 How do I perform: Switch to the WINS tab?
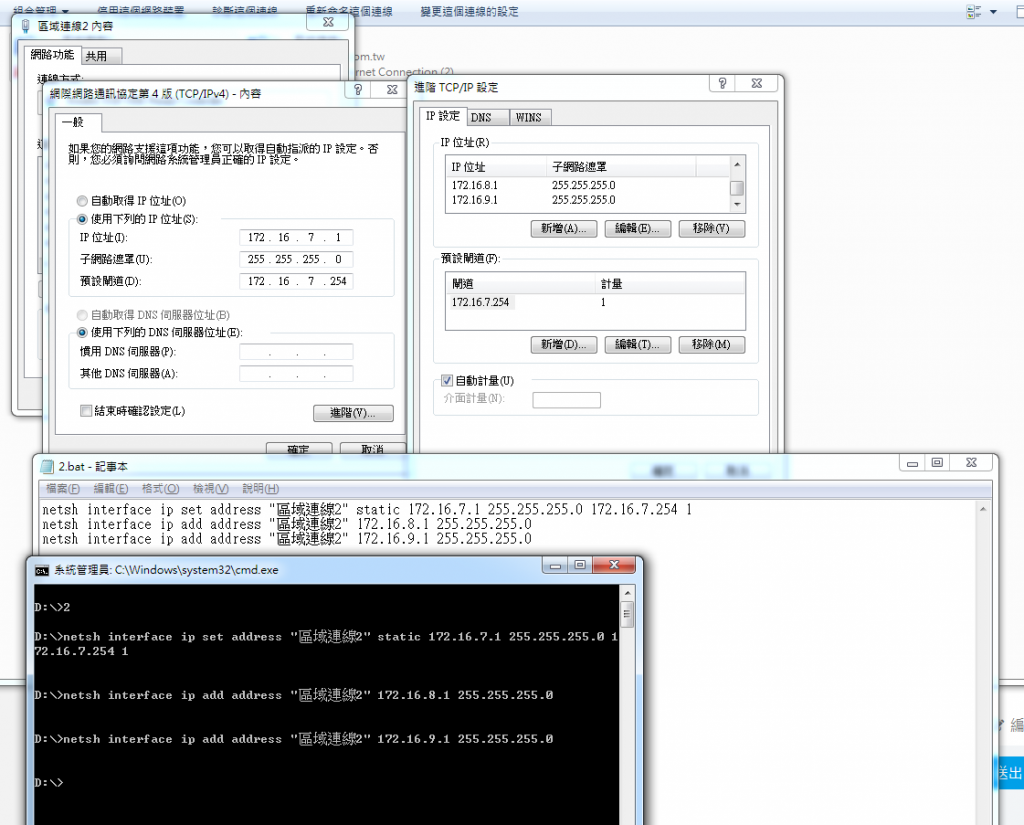click(529, 118)
